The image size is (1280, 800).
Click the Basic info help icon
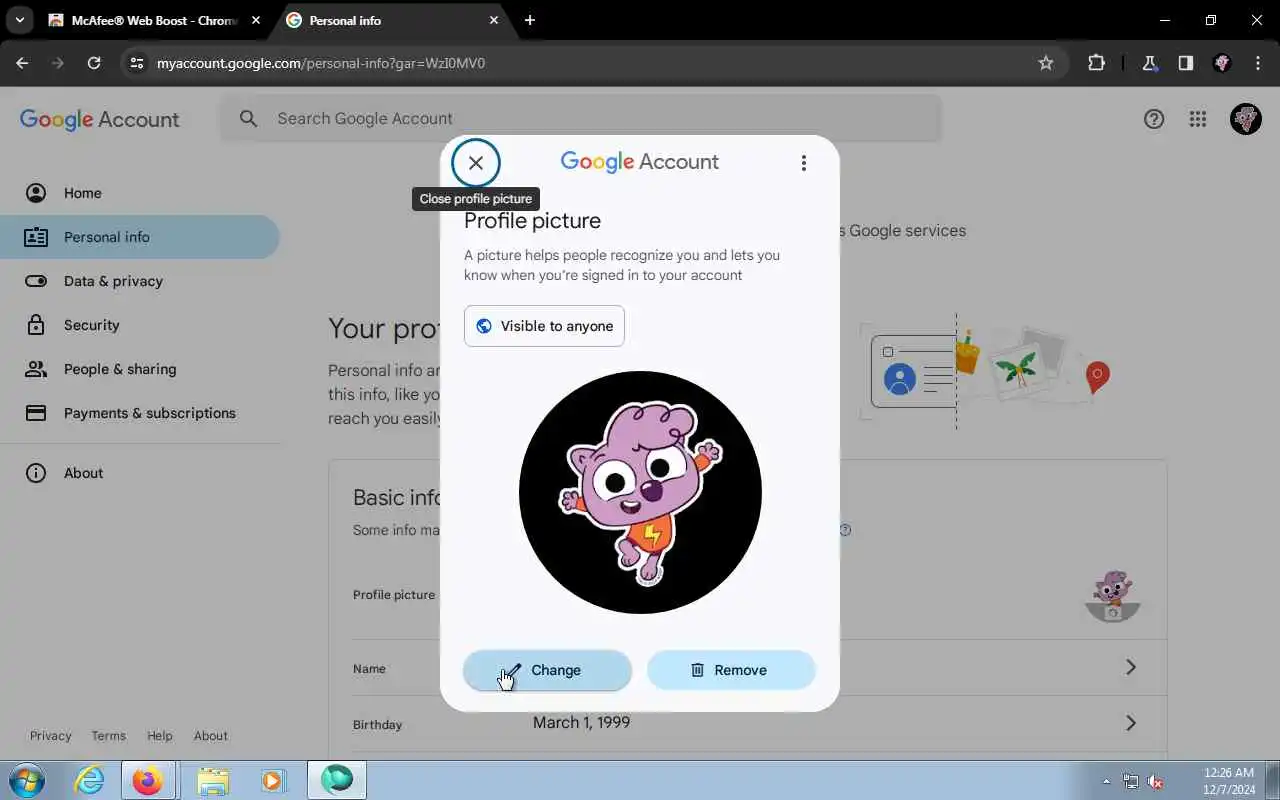845,530
